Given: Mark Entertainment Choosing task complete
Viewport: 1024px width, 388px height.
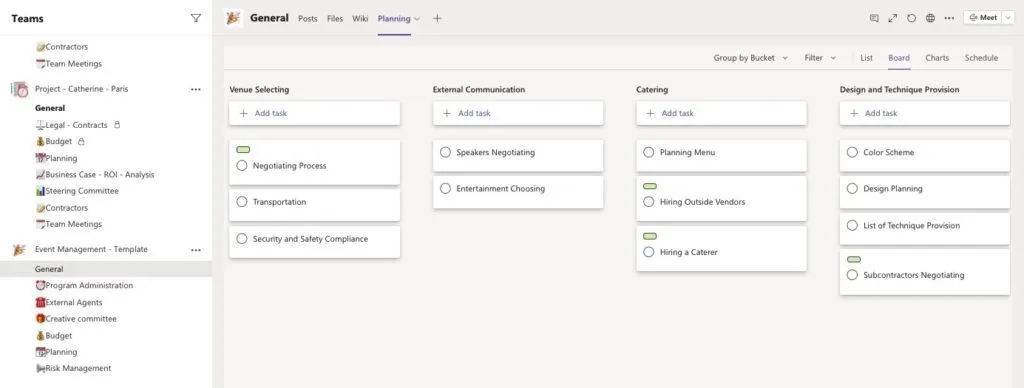Looking at the screenshot, I should coord(445,188).
